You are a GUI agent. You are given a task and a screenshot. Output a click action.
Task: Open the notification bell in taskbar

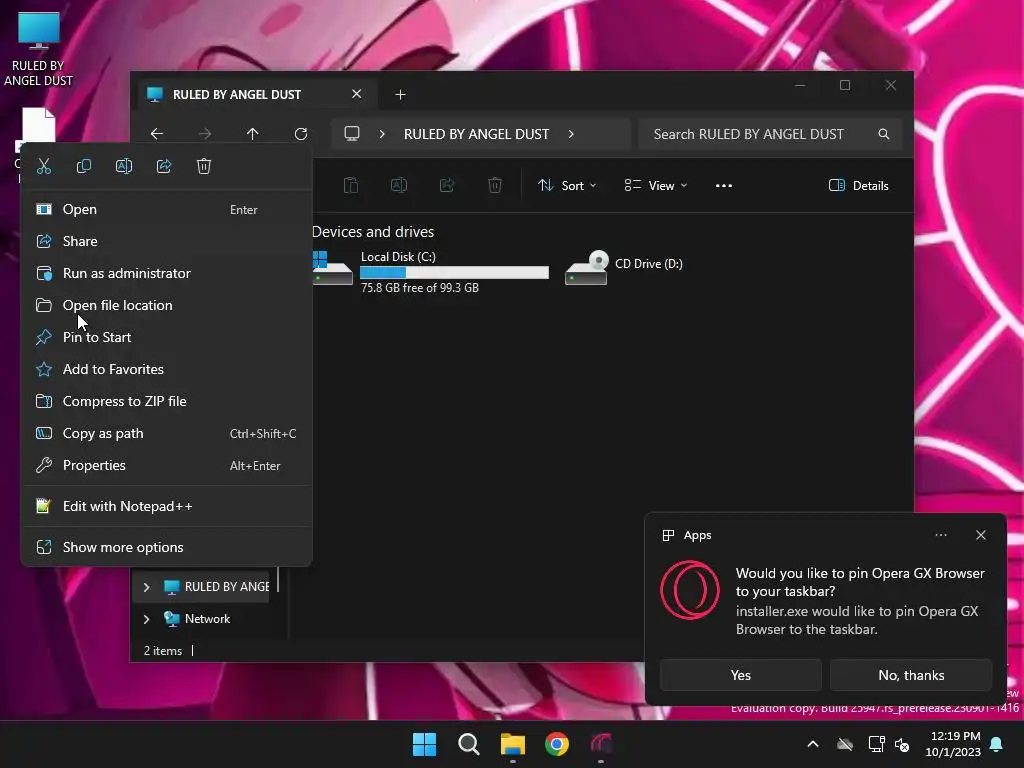997,744
